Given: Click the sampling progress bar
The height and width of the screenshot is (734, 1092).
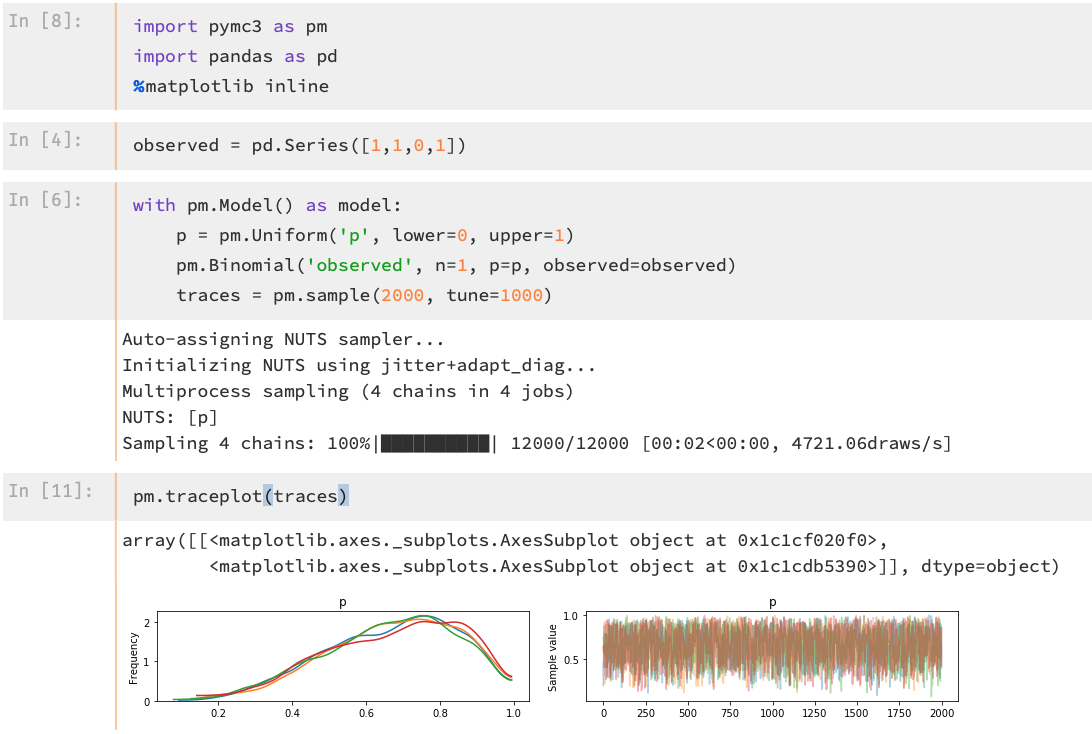Looking at the screenshot, I should tap(436, 444).
